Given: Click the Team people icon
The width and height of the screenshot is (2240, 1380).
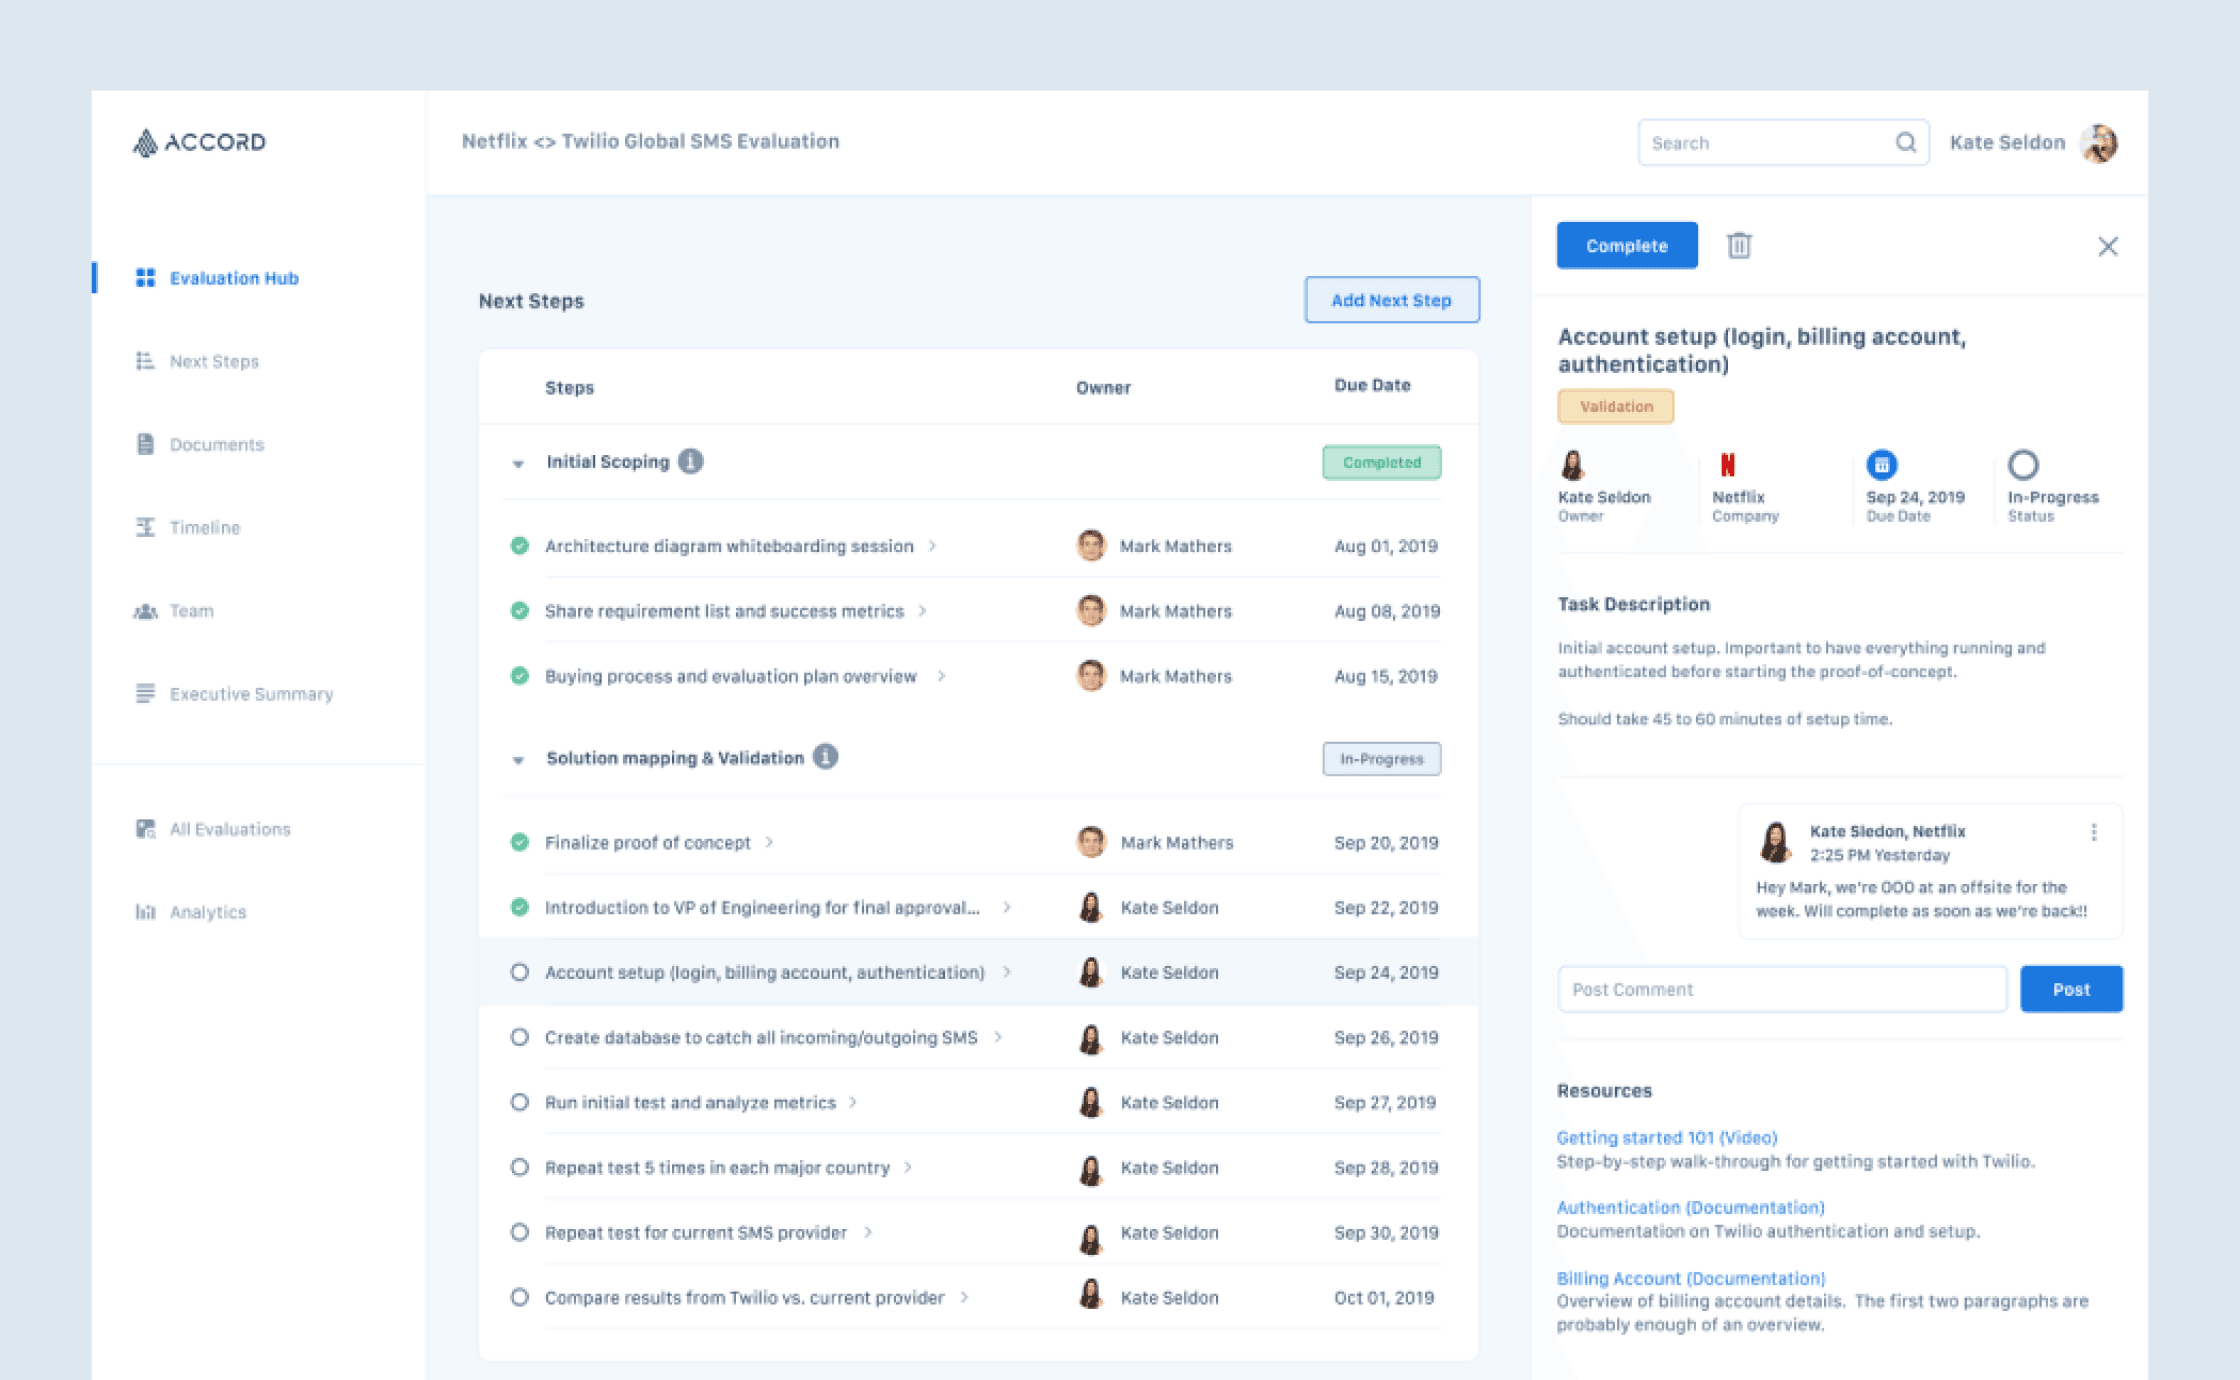Looking at the screenshot, I should pos(145,610).
